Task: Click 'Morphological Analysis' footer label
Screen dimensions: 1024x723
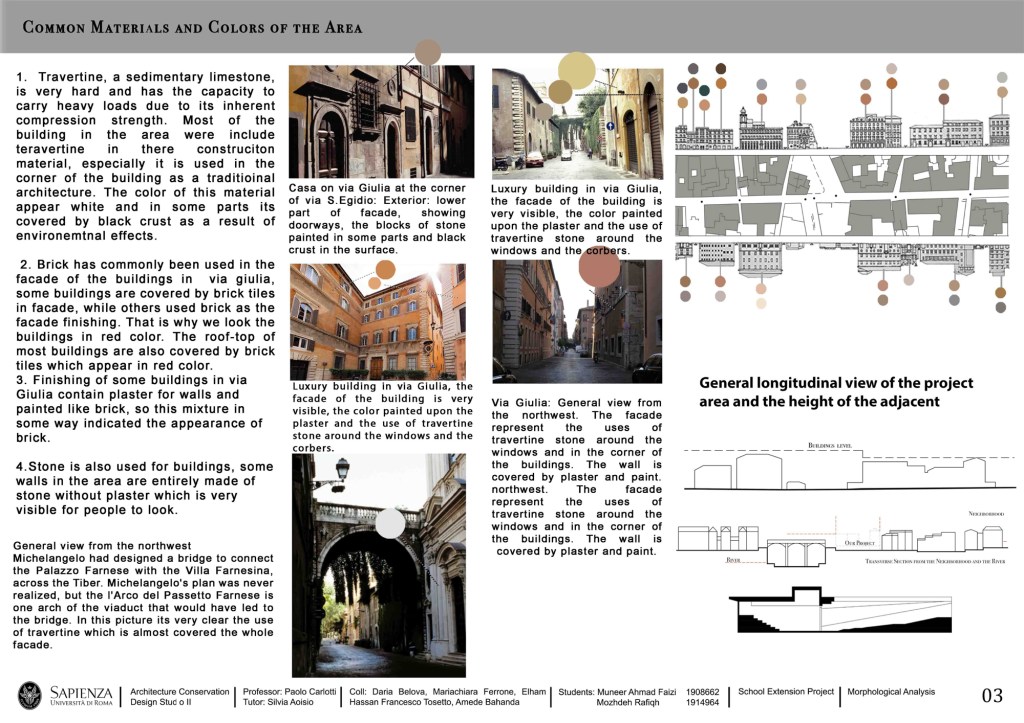Action: (890, 692)
